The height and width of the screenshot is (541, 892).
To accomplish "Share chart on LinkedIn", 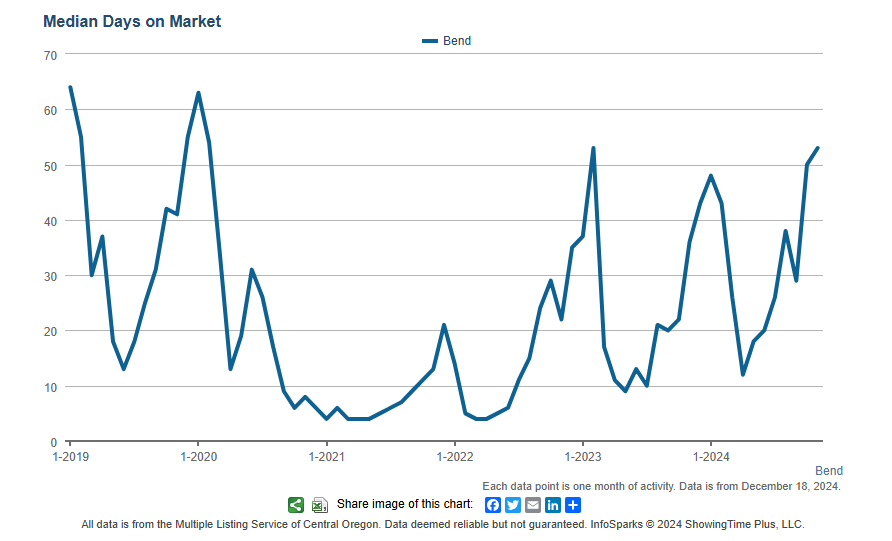I will coord(553,505).
